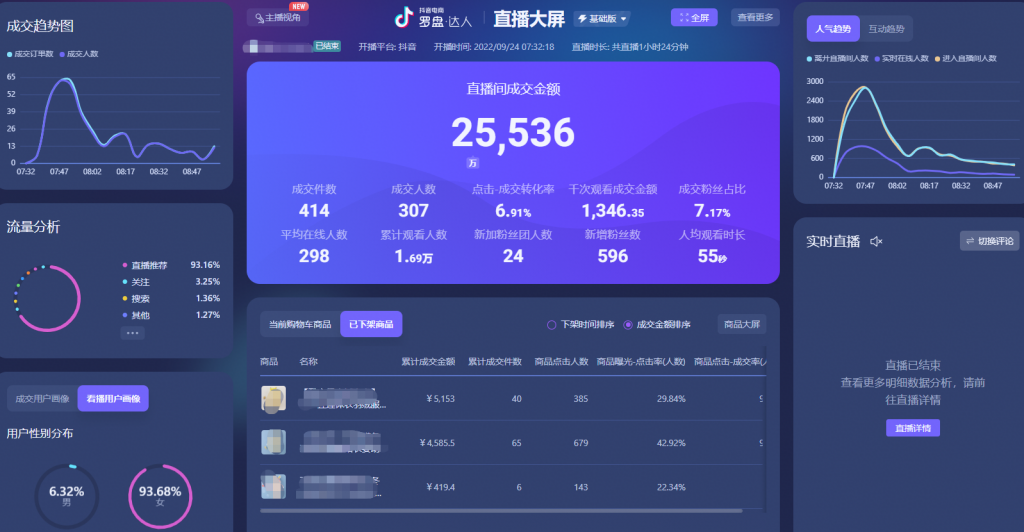This screenshot has height=532, width=1024.
Task: Click the ¥419.4 amount cell
Action: tap(440, 487)
